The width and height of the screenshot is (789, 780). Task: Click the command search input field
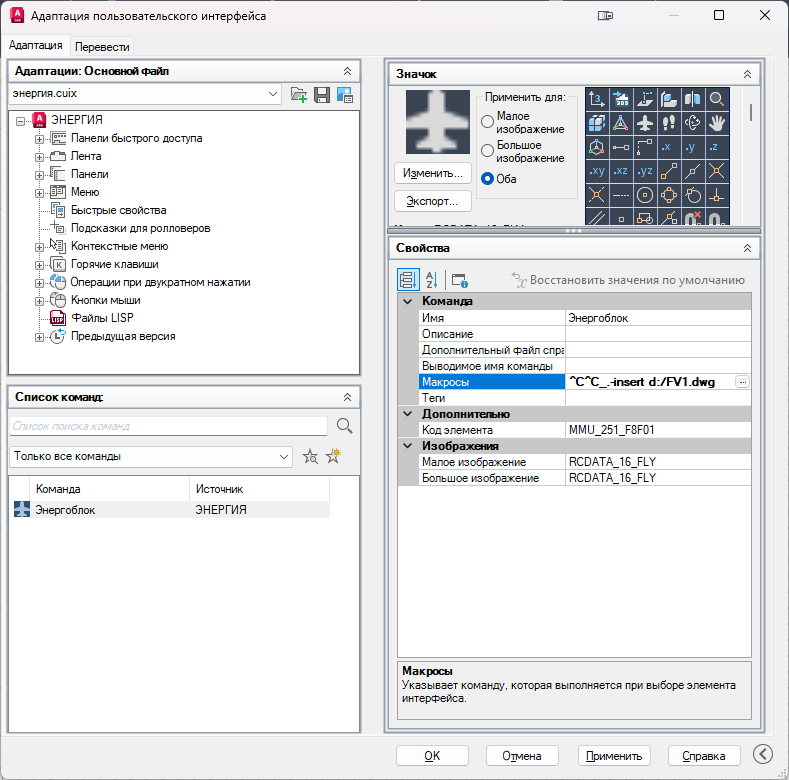click(x=169, y=426)
